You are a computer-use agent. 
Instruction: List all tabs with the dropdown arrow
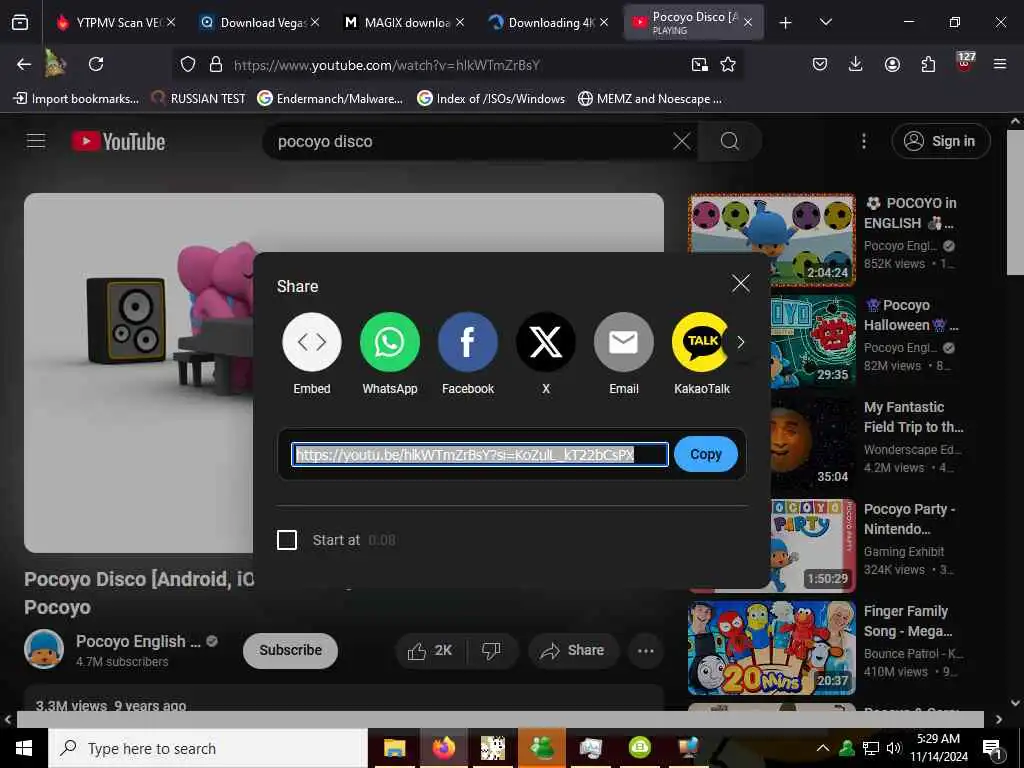(825, 22)
